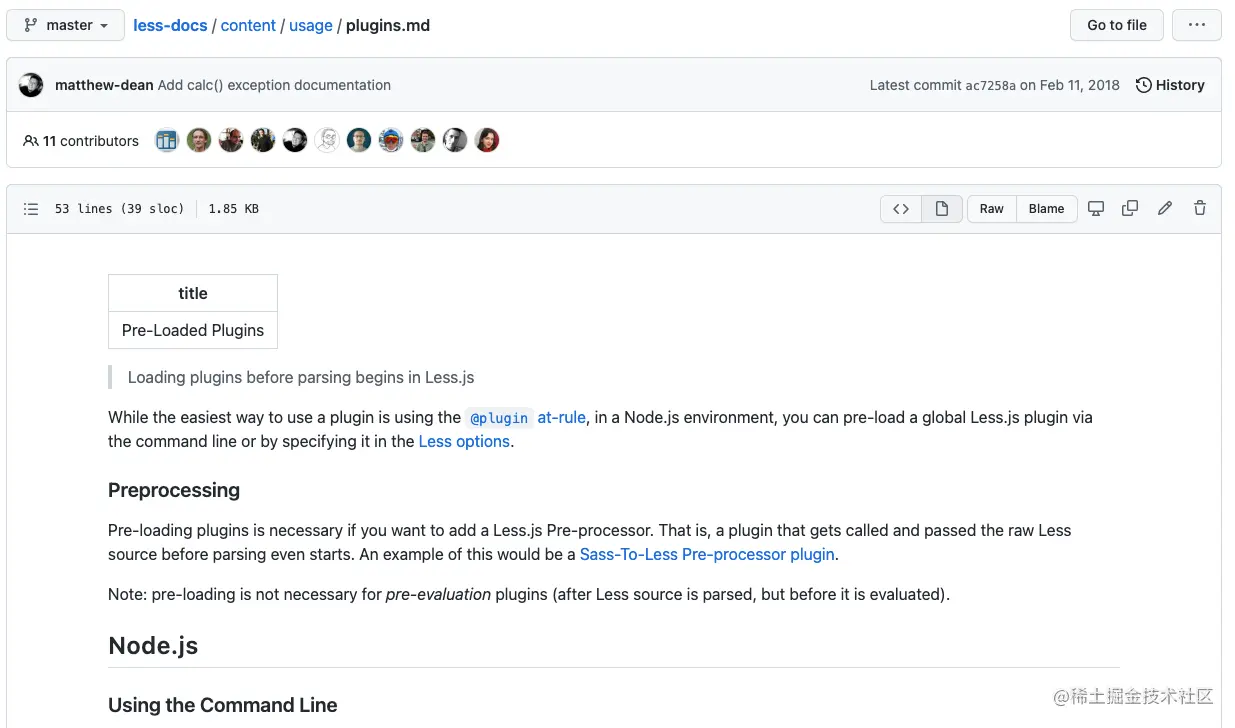Open the Blame view

pos(1046,209)
